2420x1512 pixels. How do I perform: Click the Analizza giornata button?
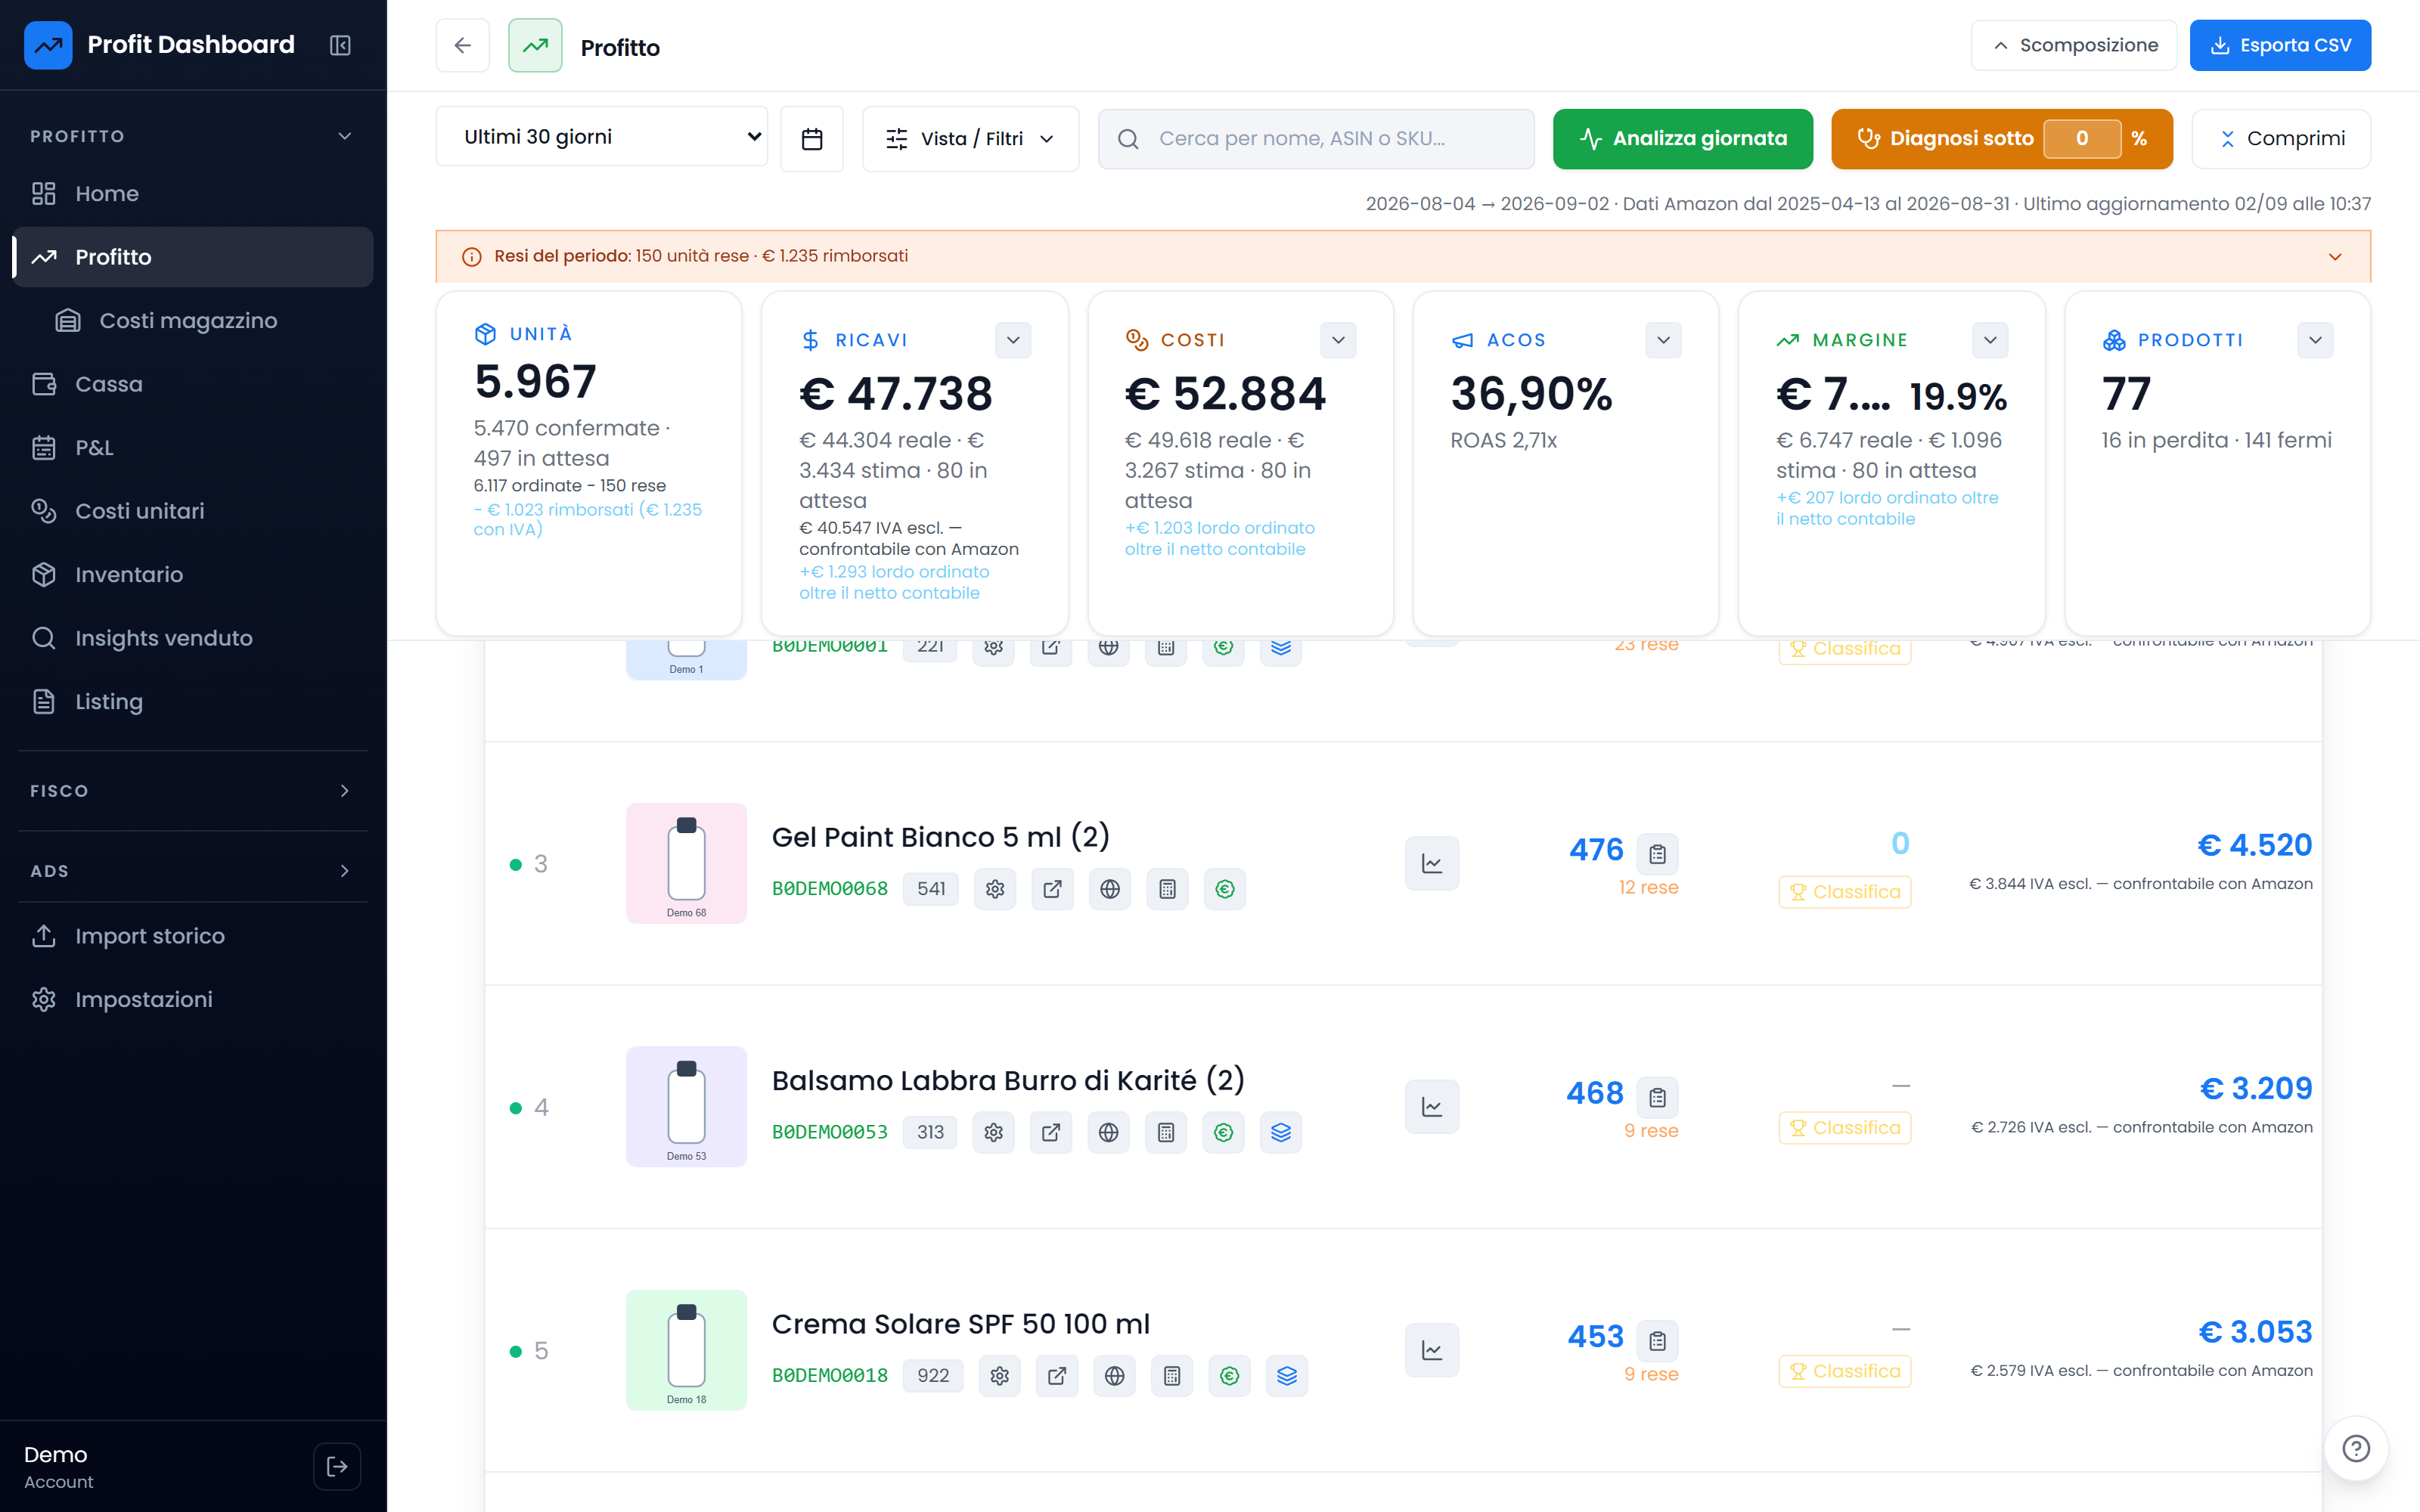(1683, 139)
